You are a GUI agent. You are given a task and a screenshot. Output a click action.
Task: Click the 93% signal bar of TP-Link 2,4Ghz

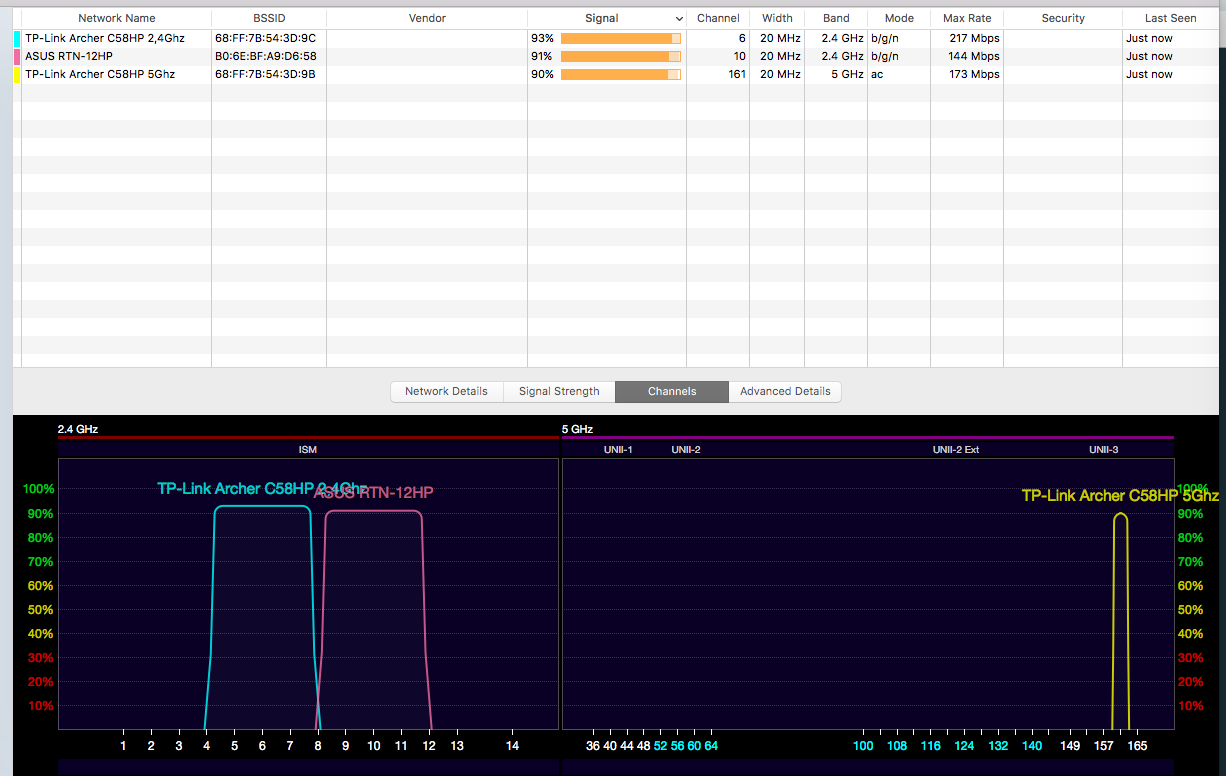tap(620, 38)
